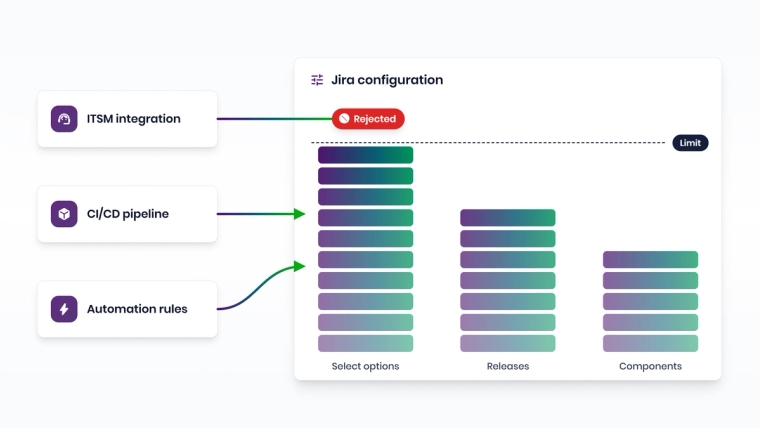This screenshot has width=760, height=428.
Task: Select the ITSM integration card
Action: pos(127,119)
